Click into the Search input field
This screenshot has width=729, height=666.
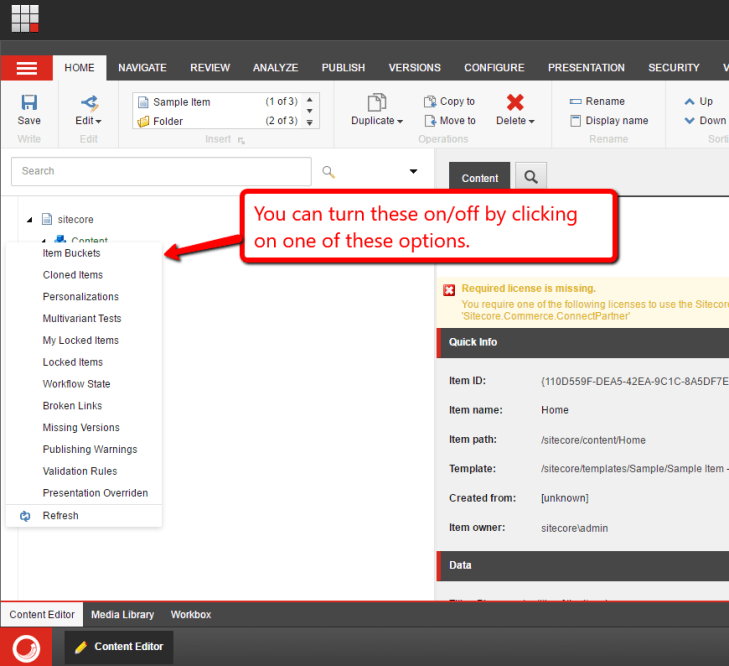[x=161, y=172]
